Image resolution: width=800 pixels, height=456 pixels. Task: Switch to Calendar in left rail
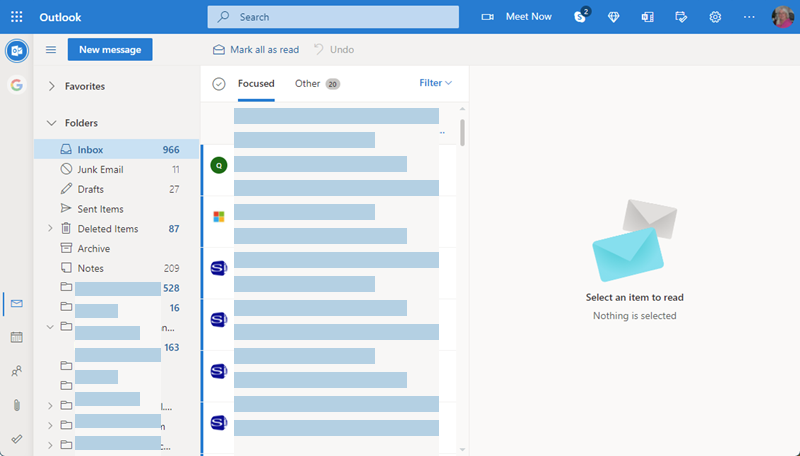coord(17,337)
